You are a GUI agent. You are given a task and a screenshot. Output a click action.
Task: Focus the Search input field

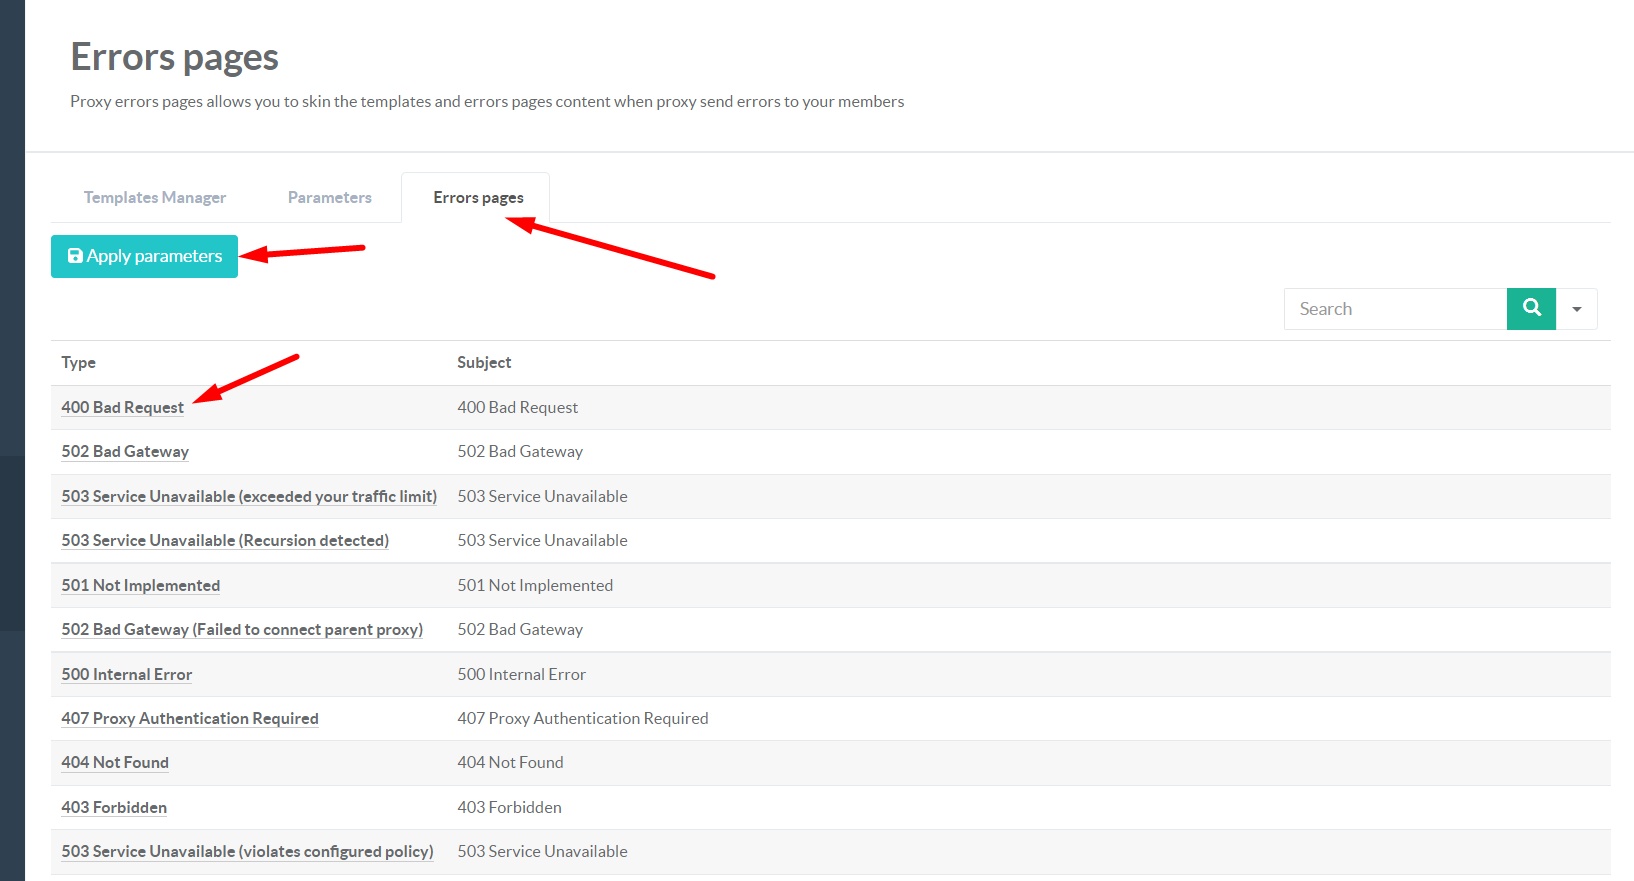click(x=1395, y=309)
